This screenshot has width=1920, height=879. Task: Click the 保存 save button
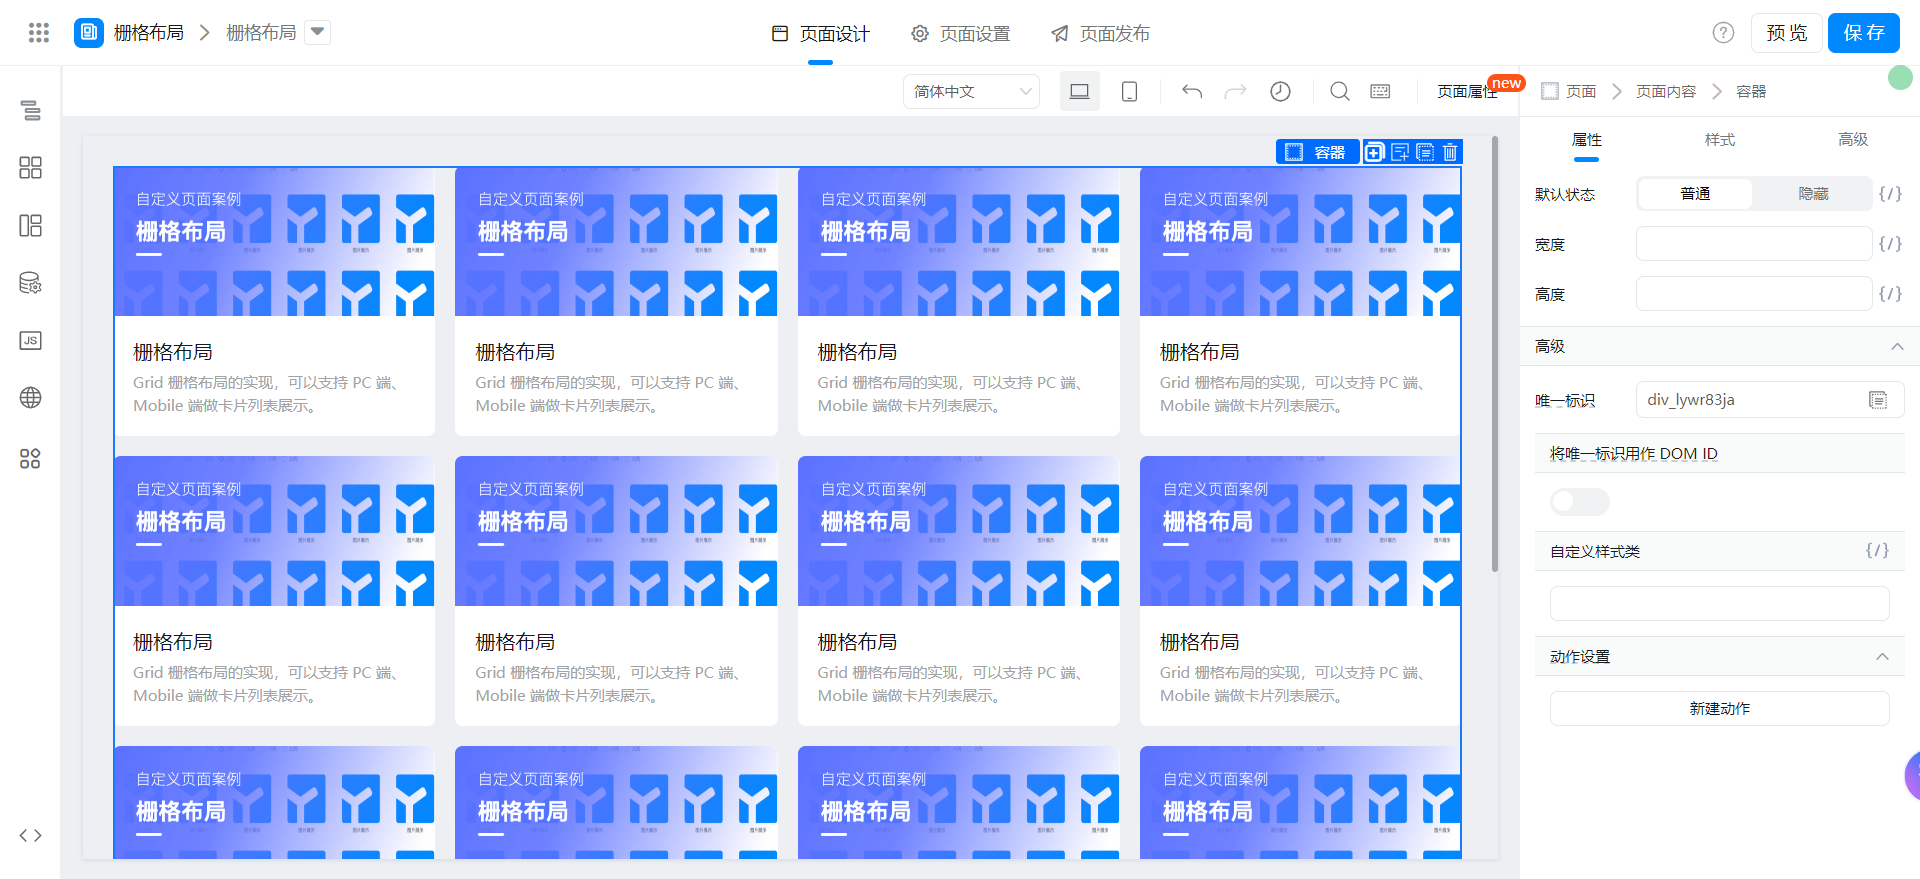[x=1864, y=33]
